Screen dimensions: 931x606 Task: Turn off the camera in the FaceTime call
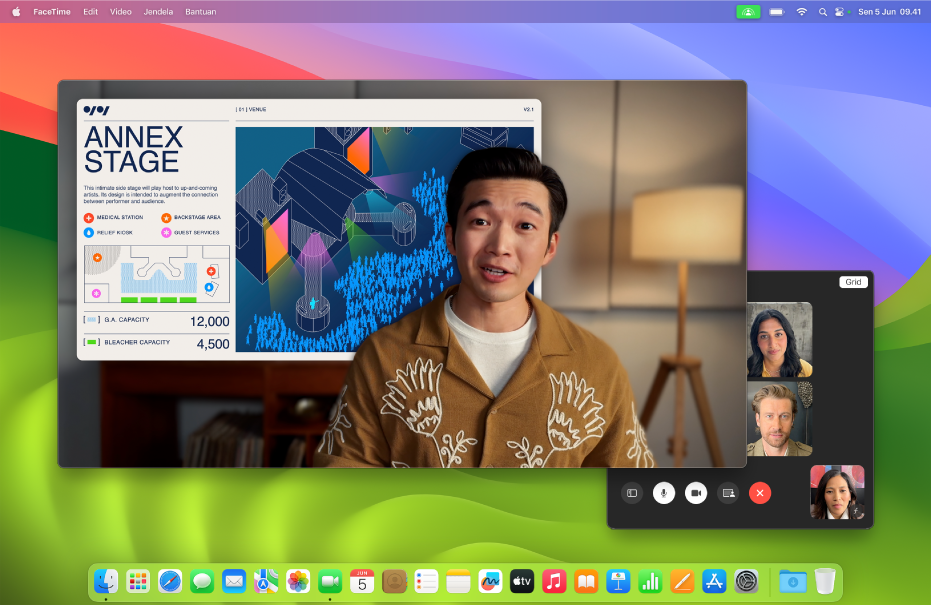[x=695, y=492]
